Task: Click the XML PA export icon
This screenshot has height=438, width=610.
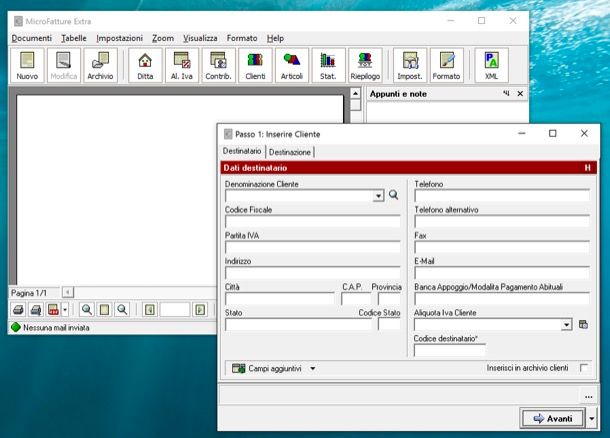Action: pyautogui.click(x=491, y=65)
